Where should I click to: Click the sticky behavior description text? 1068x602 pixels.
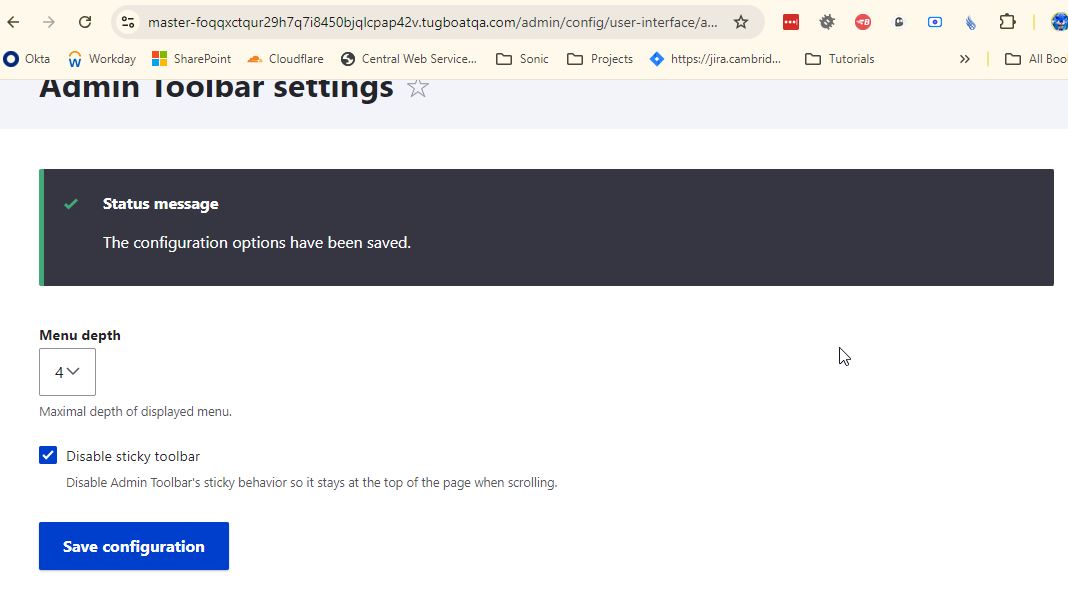[x=311, y=483]
